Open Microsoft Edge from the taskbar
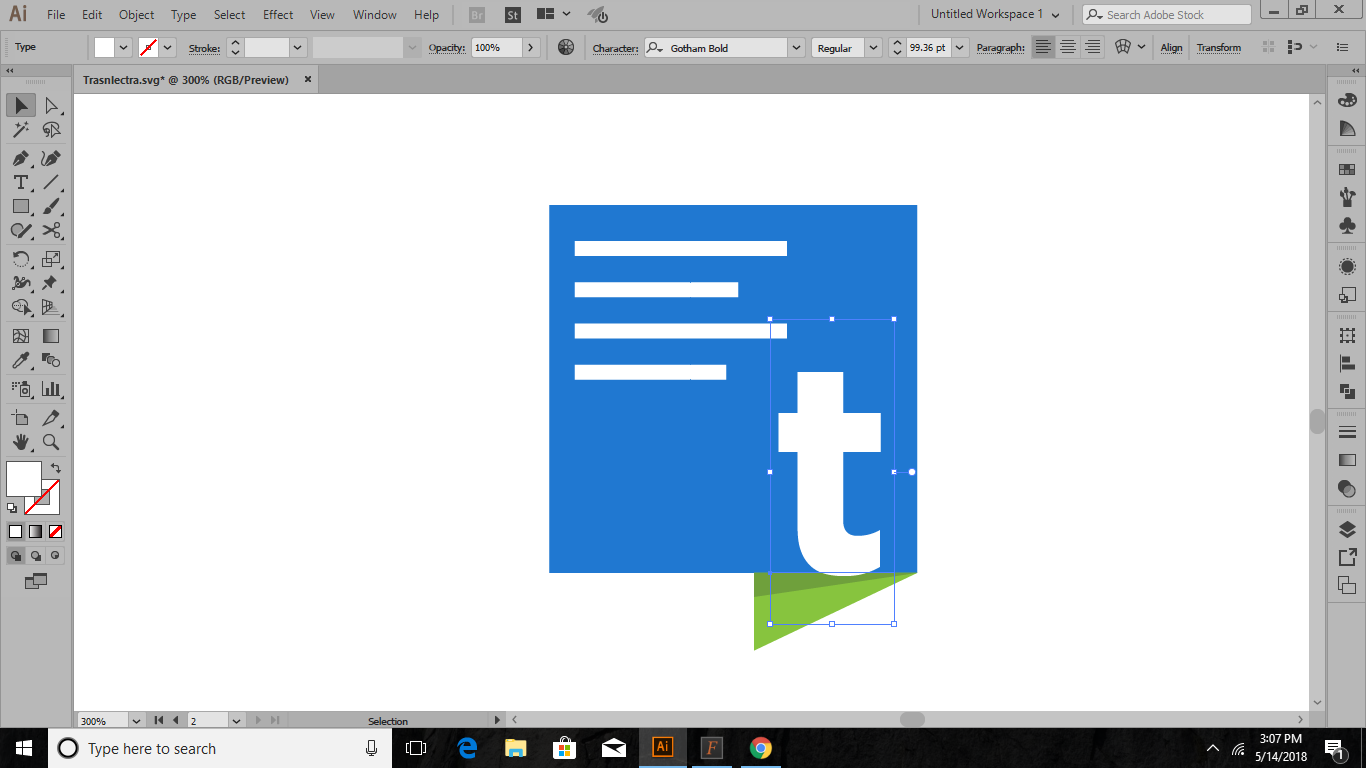 click(x=467, y=747)
